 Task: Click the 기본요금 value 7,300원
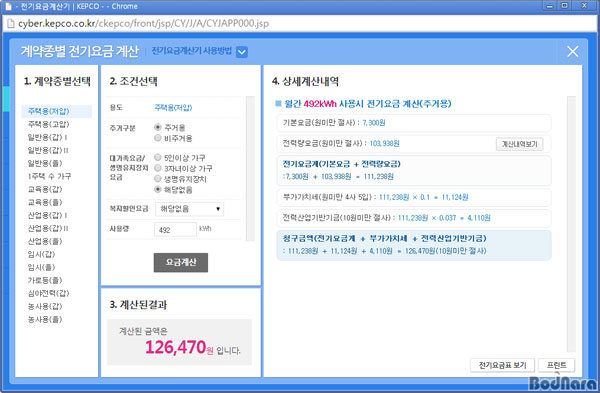[374, 123]
